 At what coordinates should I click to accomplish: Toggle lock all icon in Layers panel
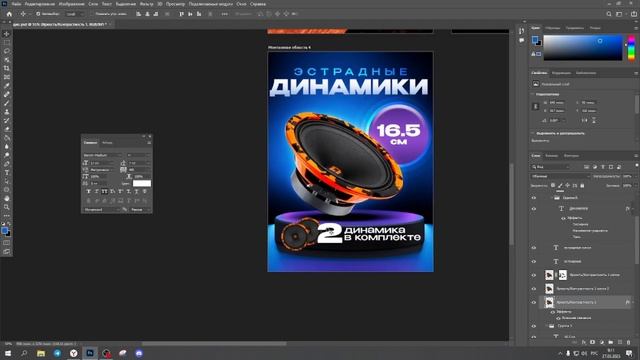tap(582, 185)
